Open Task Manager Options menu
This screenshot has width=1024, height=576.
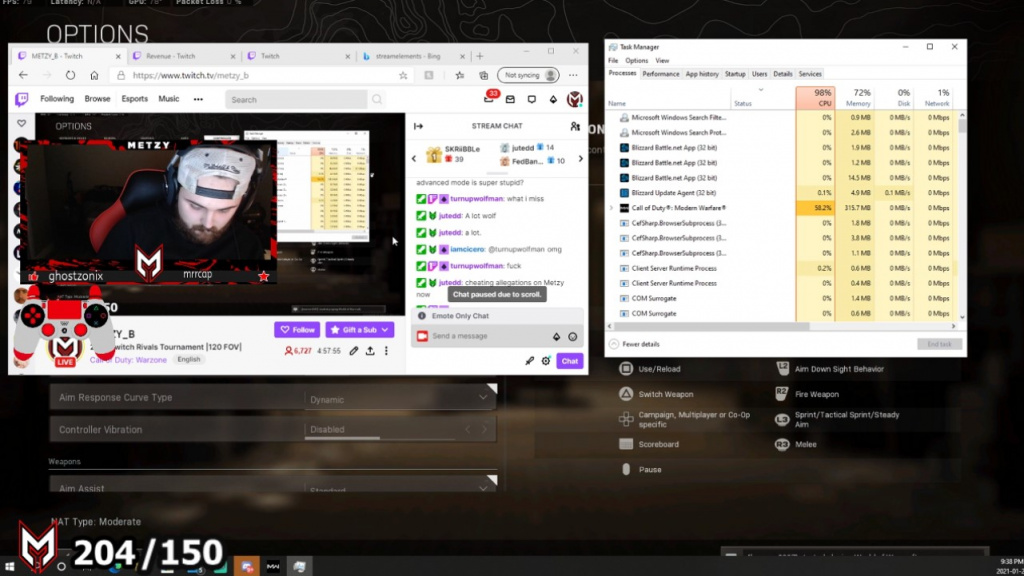tap(636, 61)
